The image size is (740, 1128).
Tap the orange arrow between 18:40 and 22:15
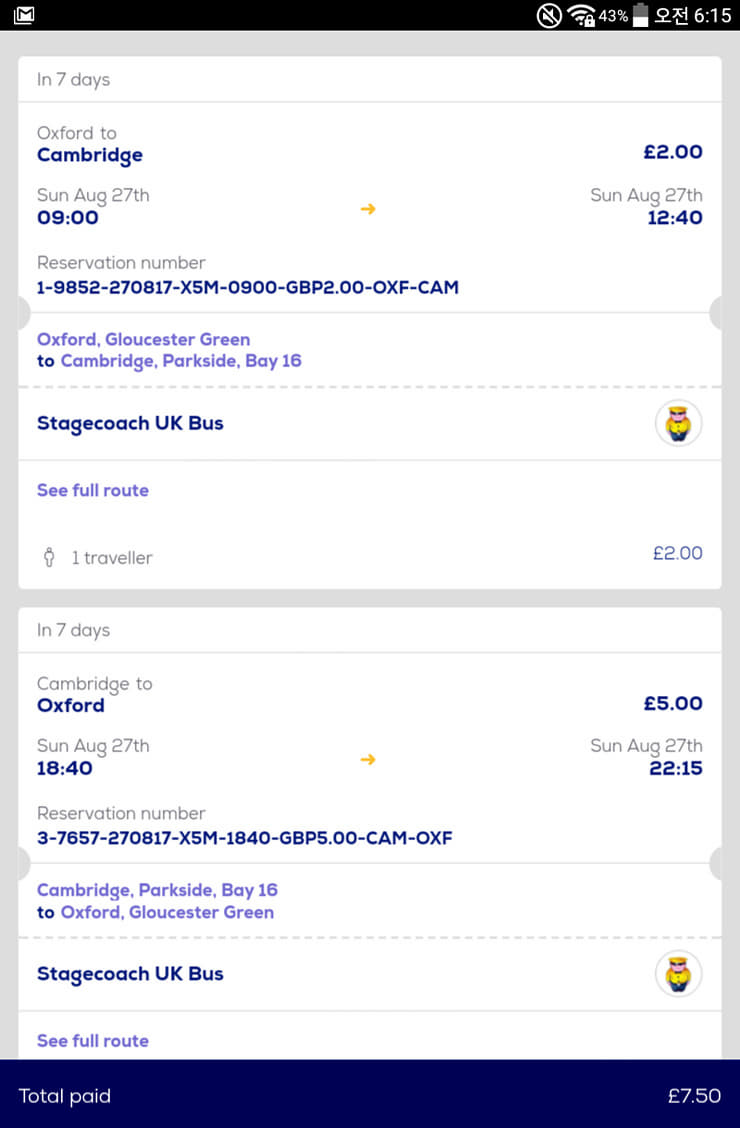point(368,760)
